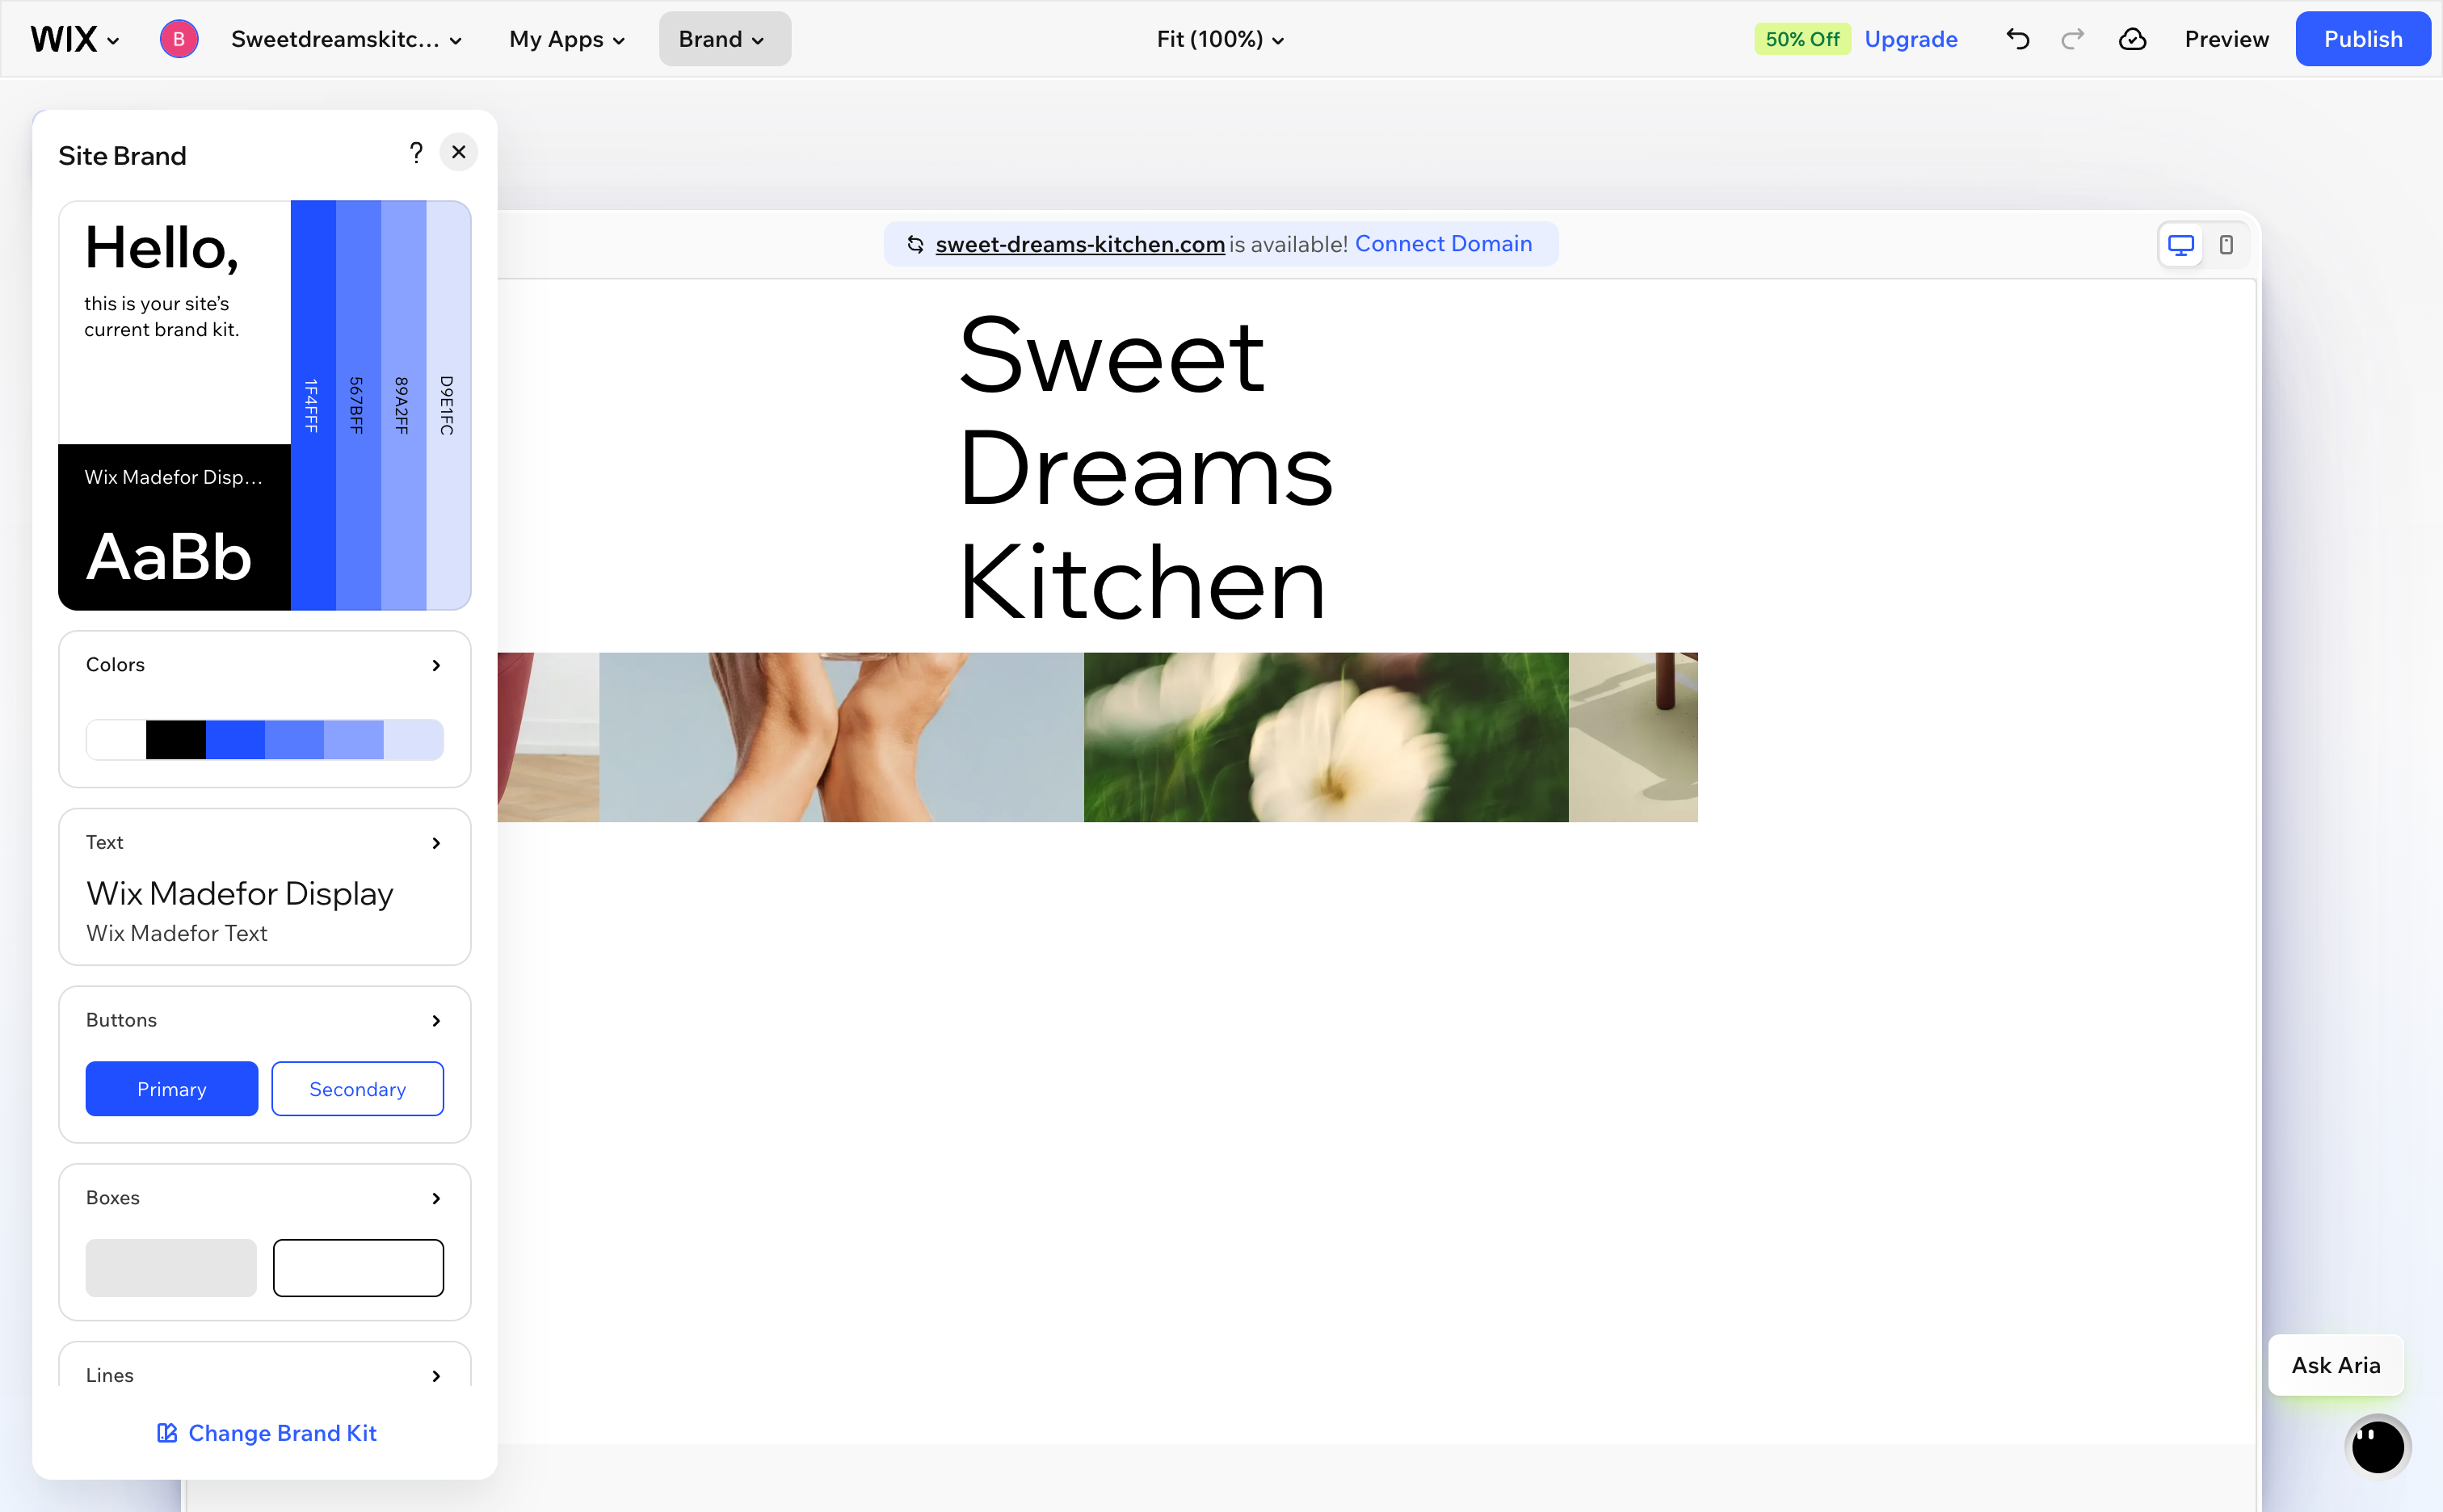Screen dimensions: 2443x1512
Task: Open the Brand menu
Action: [723, 39]
